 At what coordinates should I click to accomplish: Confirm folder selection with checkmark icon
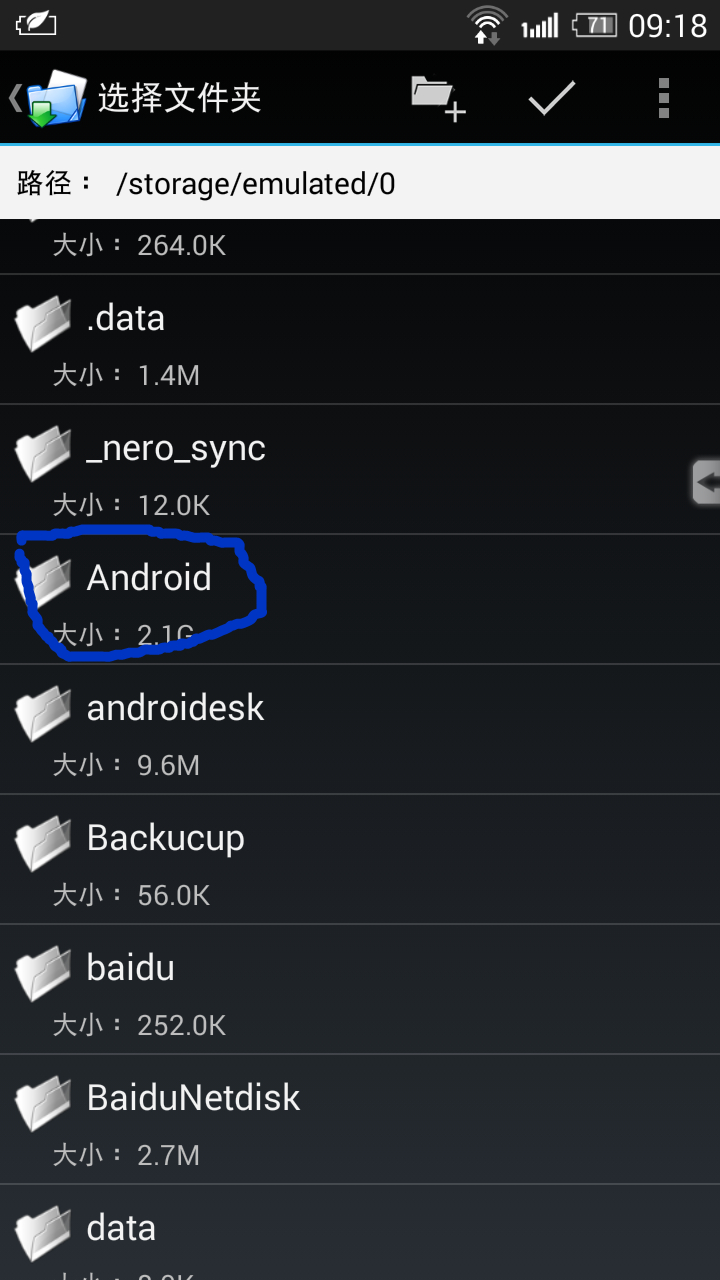coord(552,97)
